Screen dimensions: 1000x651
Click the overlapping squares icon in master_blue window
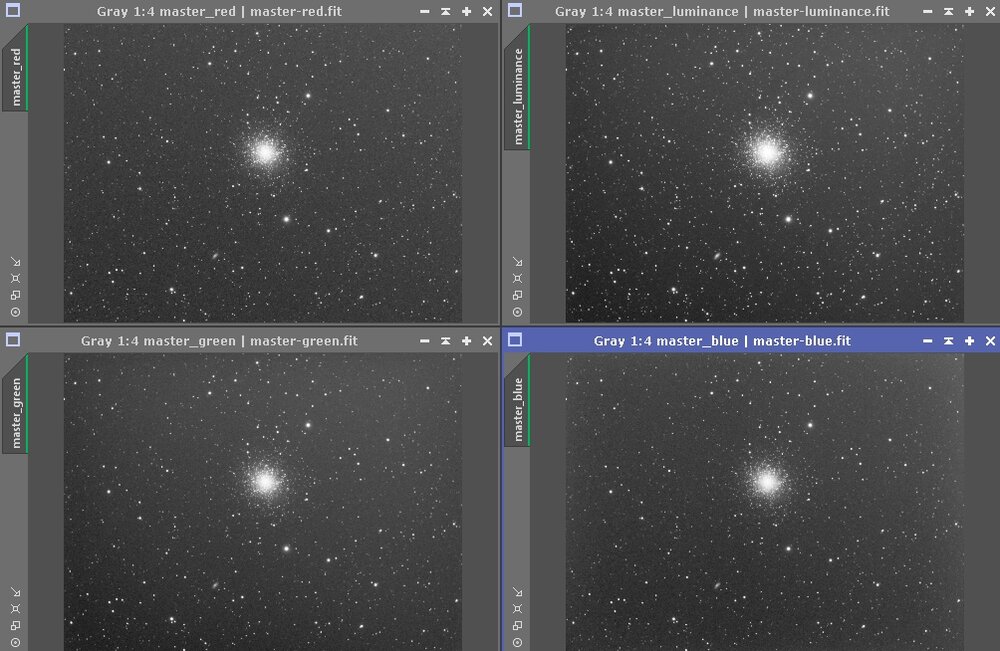click(x=517, y=625)
